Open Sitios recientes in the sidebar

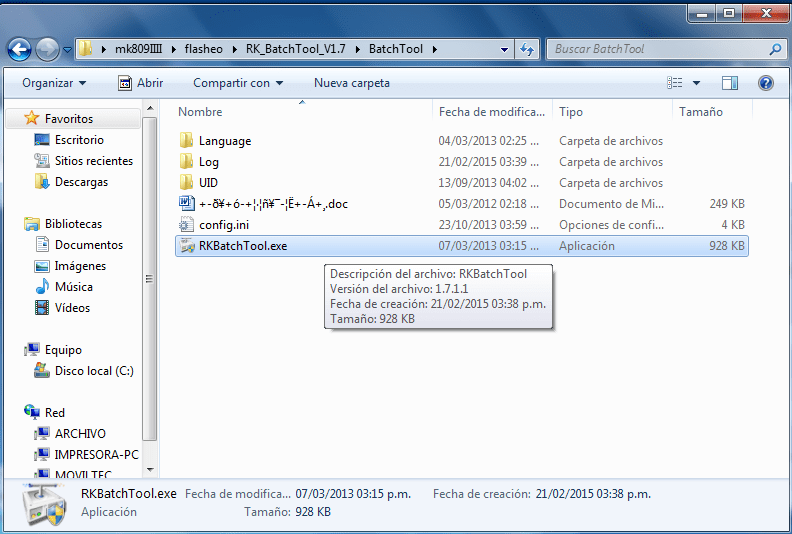[x=93, y=161]
